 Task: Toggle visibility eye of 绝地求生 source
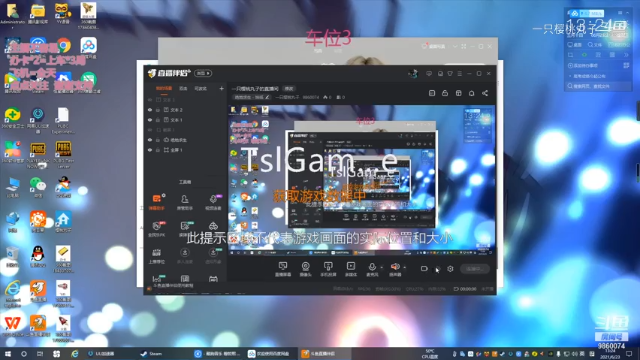150,140
